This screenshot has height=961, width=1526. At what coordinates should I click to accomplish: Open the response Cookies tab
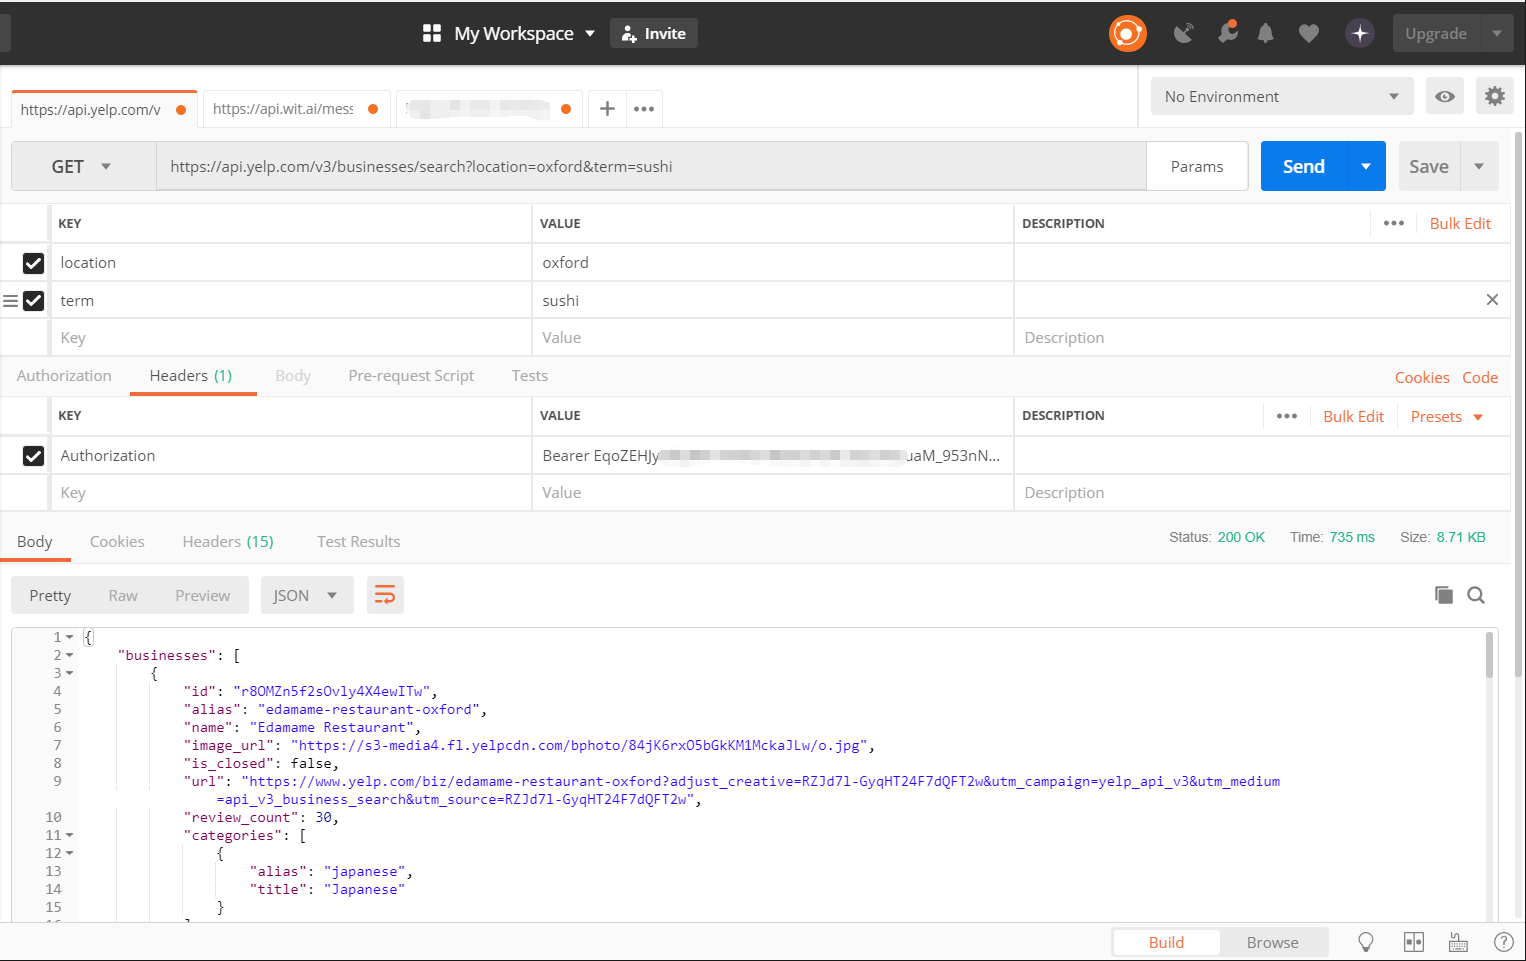pos(117,541)
